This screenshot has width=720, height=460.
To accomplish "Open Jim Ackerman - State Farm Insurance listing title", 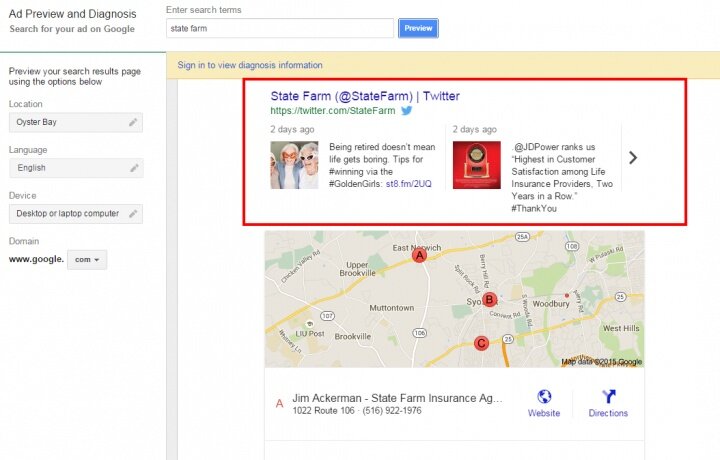I will (397, 398).
